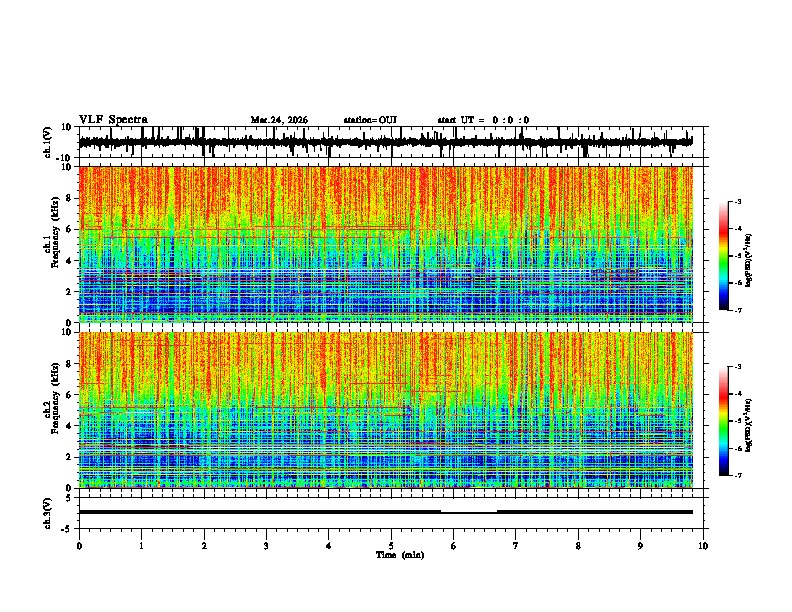
Task: Select the "start UT = 0 : 0 : 0" text
Action: [x=483, y=120]
